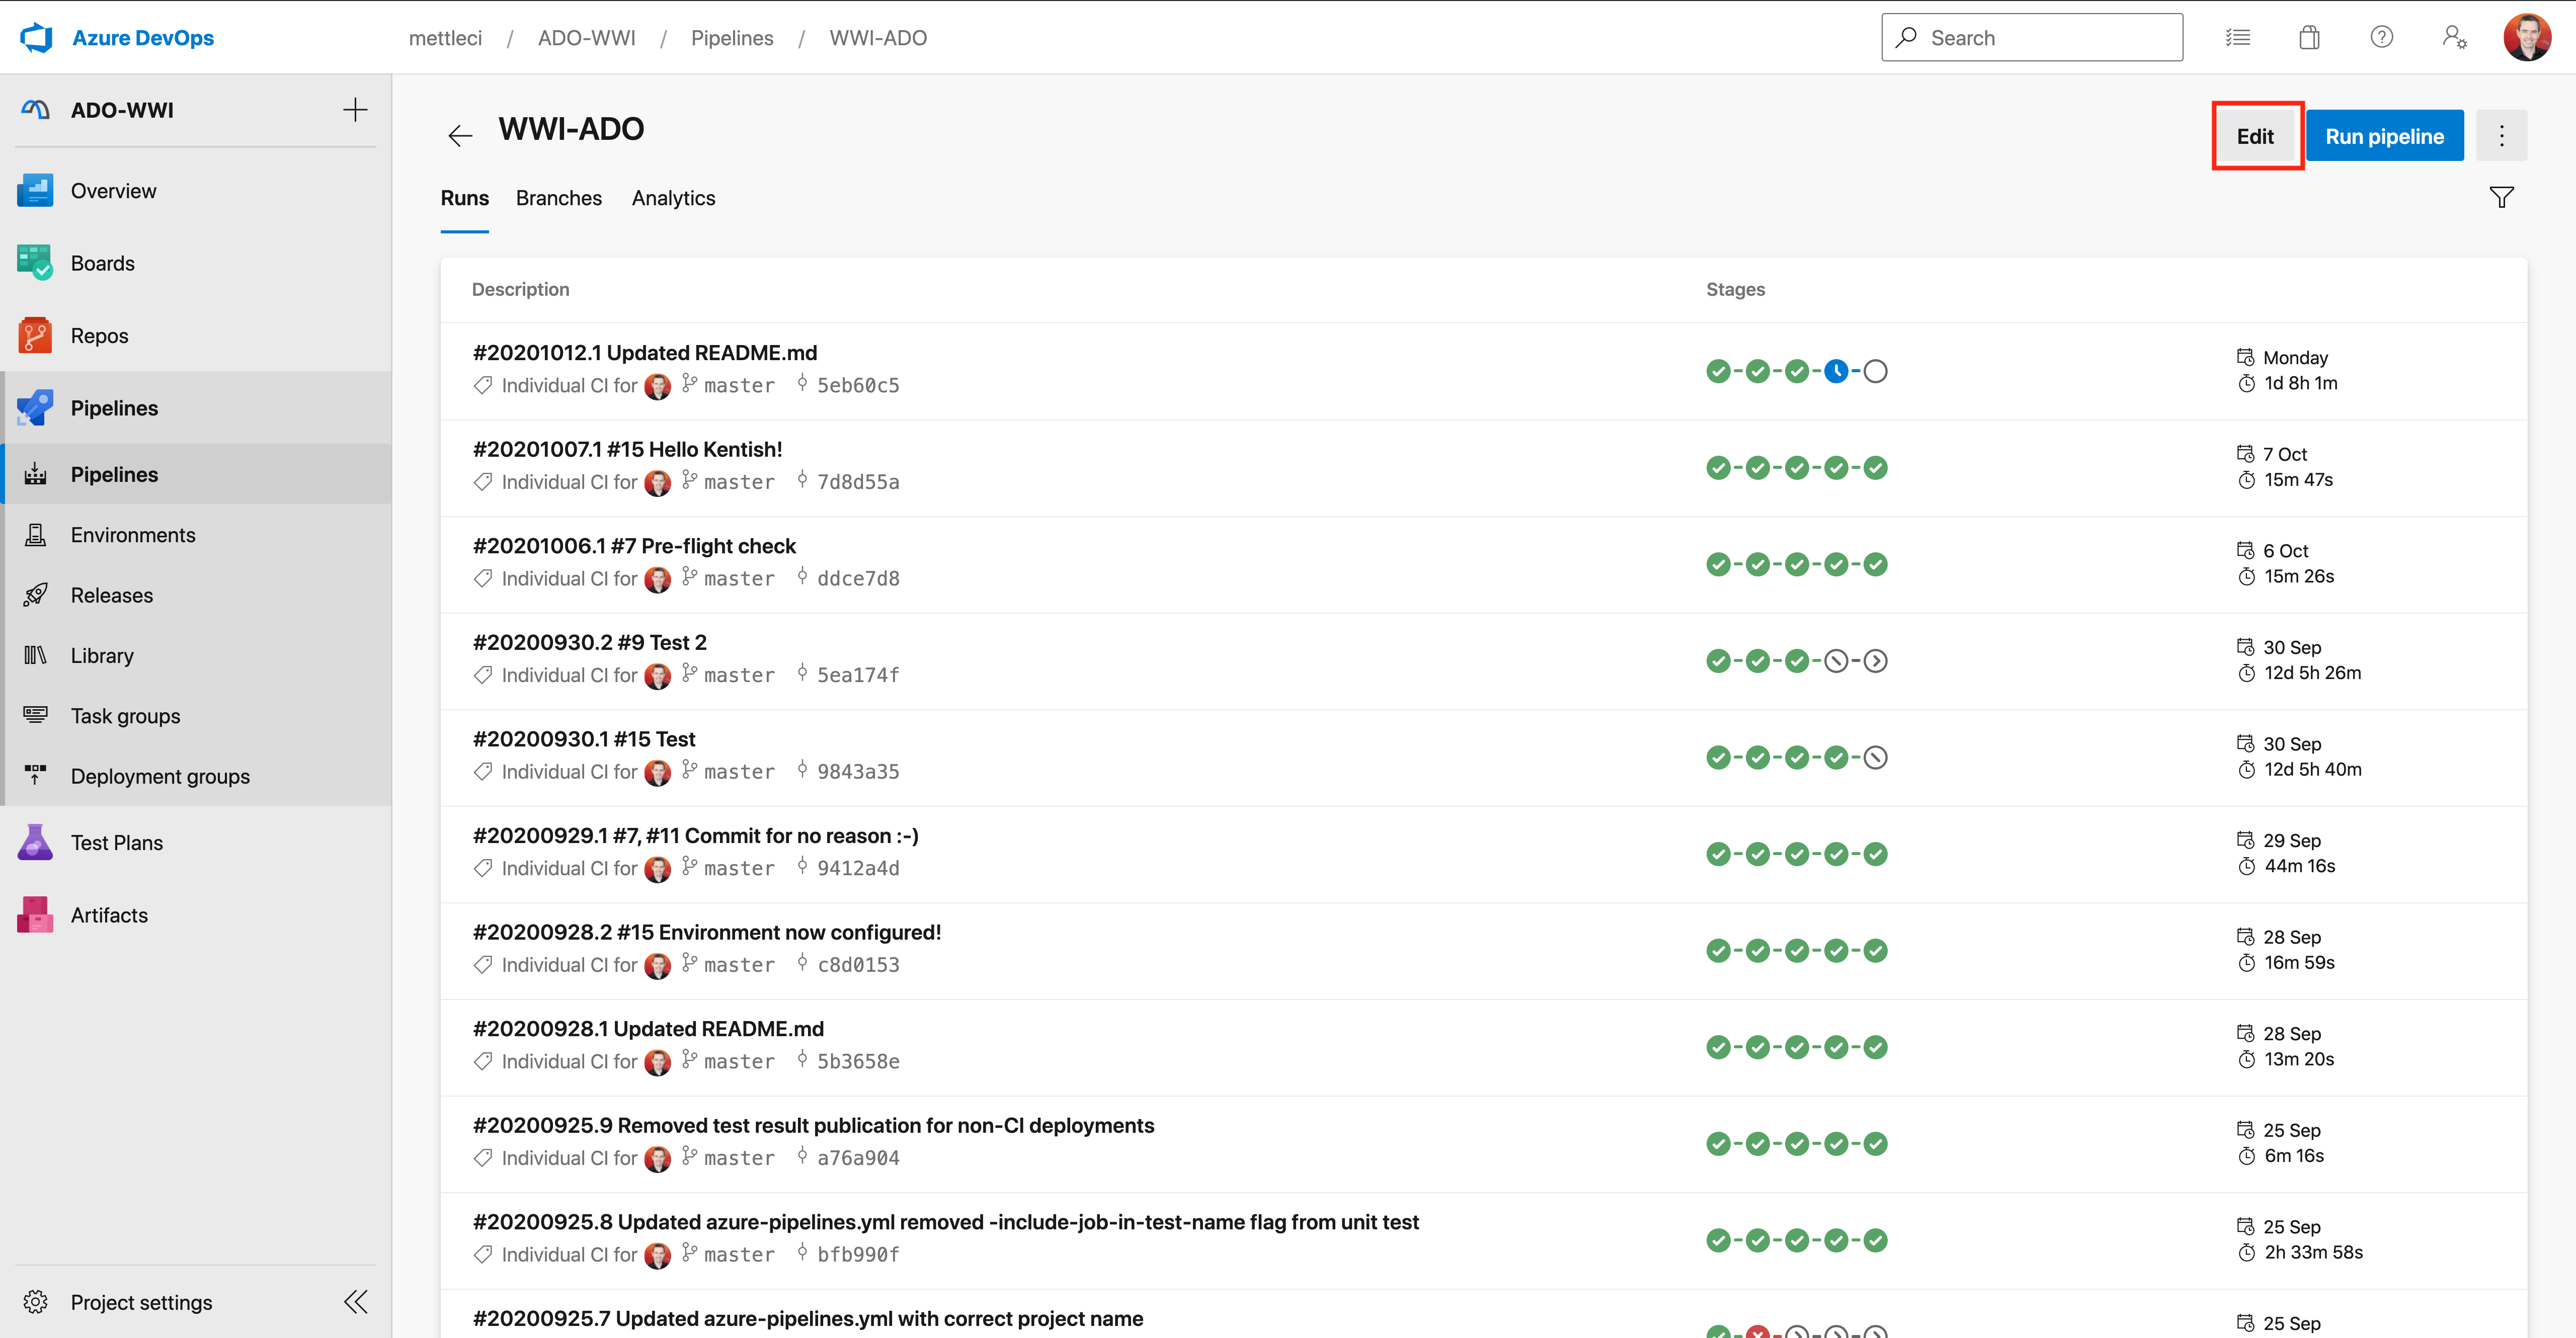Open the Help question mark icon
The image size is (2576, 1338).
pyautogui.click(x=2382, y=37)
